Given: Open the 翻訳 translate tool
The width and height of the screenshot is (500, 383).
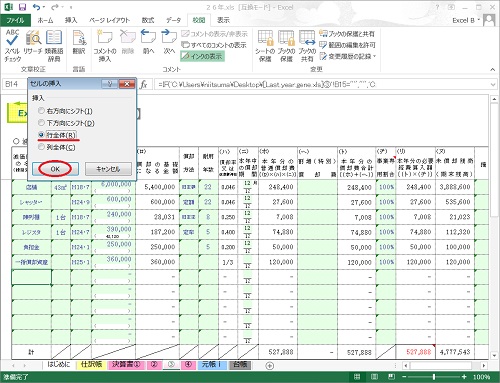Looking at the screenshot, I should [79, 42].
